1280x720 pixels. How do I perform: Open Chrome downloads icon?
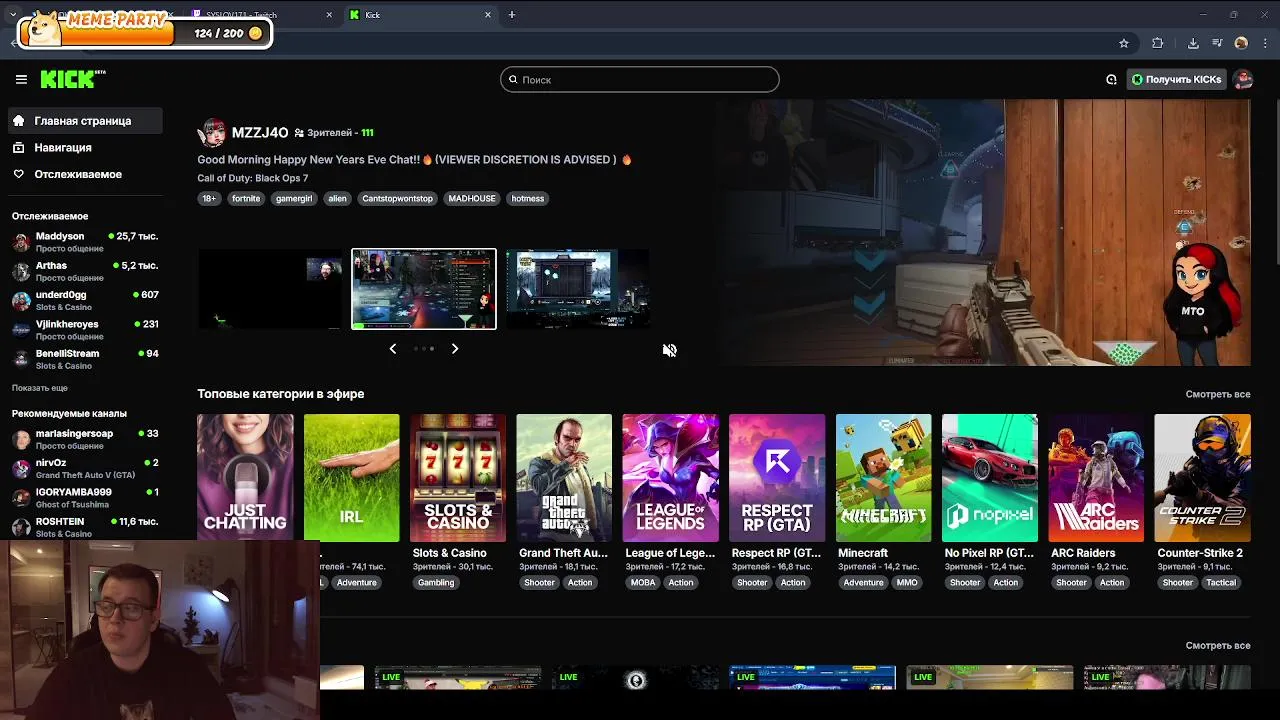(1193, 43)
